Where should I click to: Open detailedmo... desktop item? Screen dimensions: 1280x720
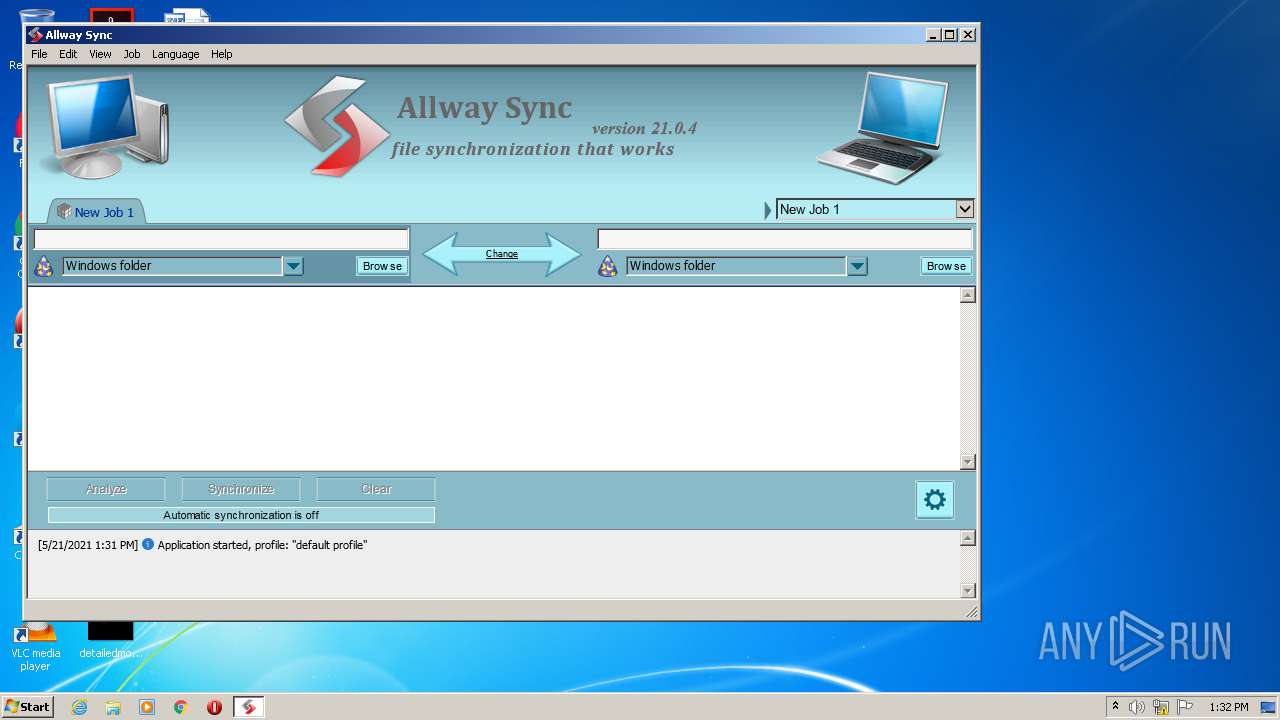(x=111, y=640)
